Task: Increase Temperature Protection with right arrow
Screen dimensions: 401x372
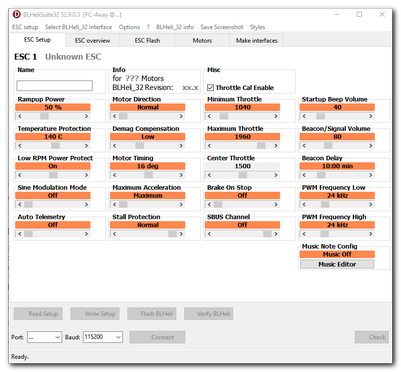Action: 87,146
